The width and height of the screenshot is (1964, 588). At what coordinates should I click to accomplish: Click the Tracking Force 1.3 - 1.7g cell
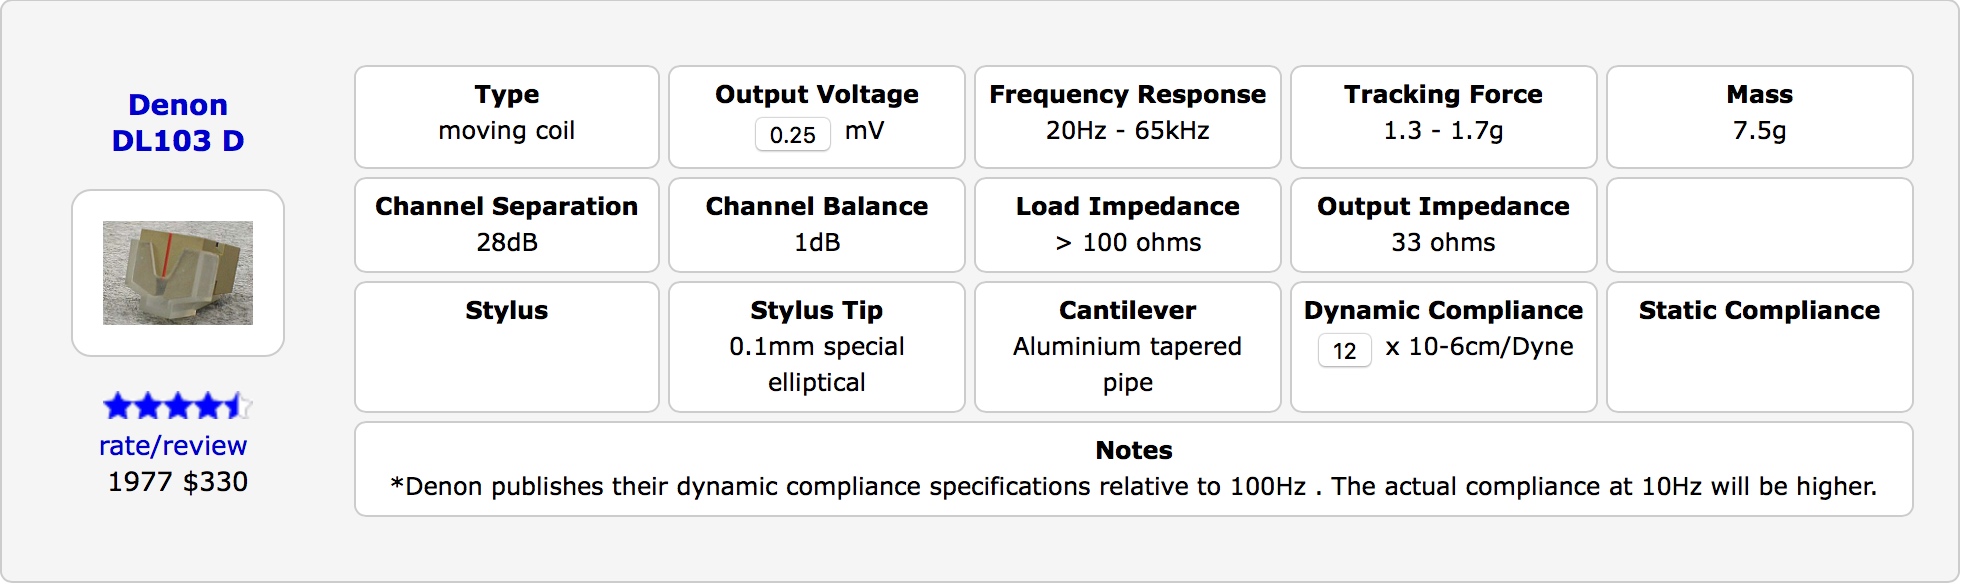tap(1443, 117)
